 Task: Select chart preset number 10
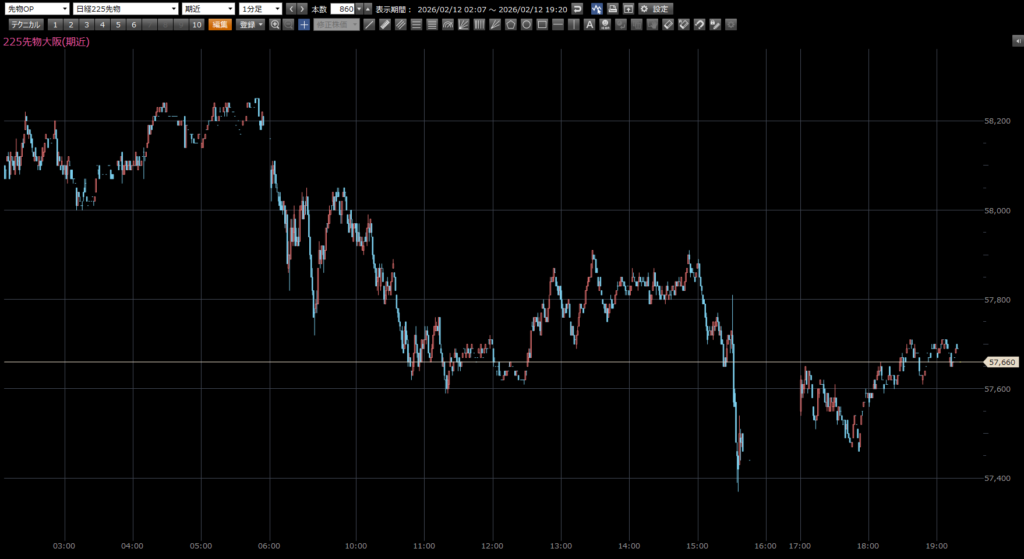pyautogui.click(x=197, y=24)
